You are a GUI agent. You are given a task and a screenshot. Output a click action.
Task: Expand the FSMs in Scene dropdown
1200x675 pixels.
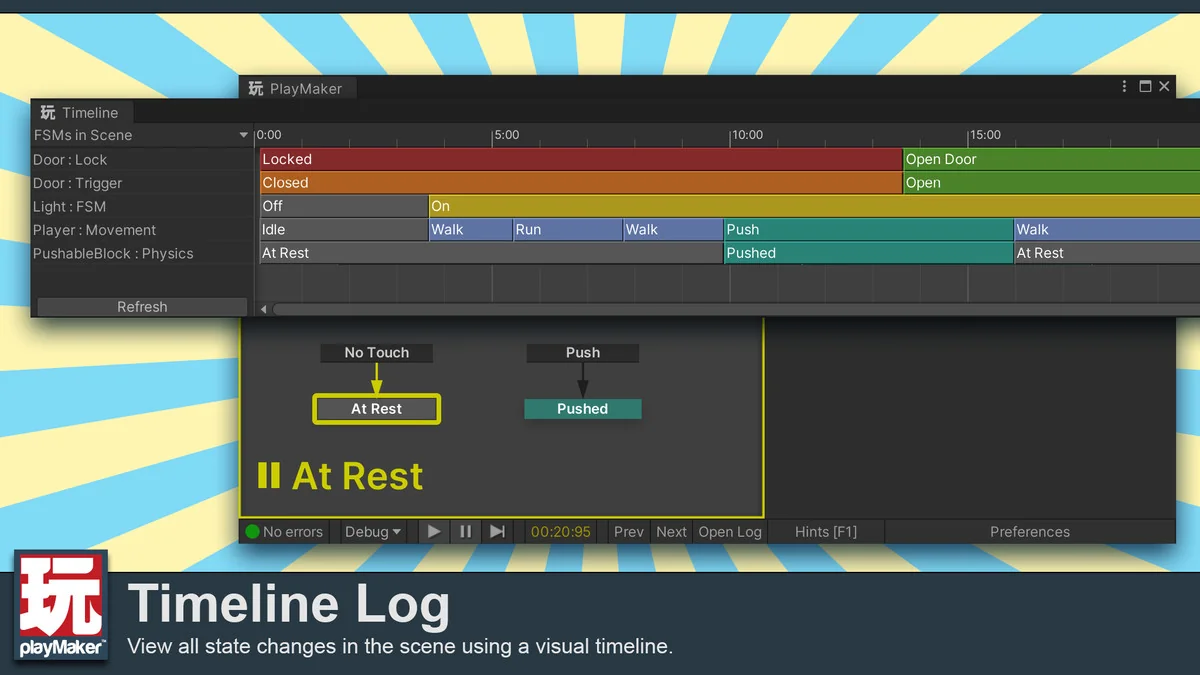pyautogui.click(x=243, y=136)
